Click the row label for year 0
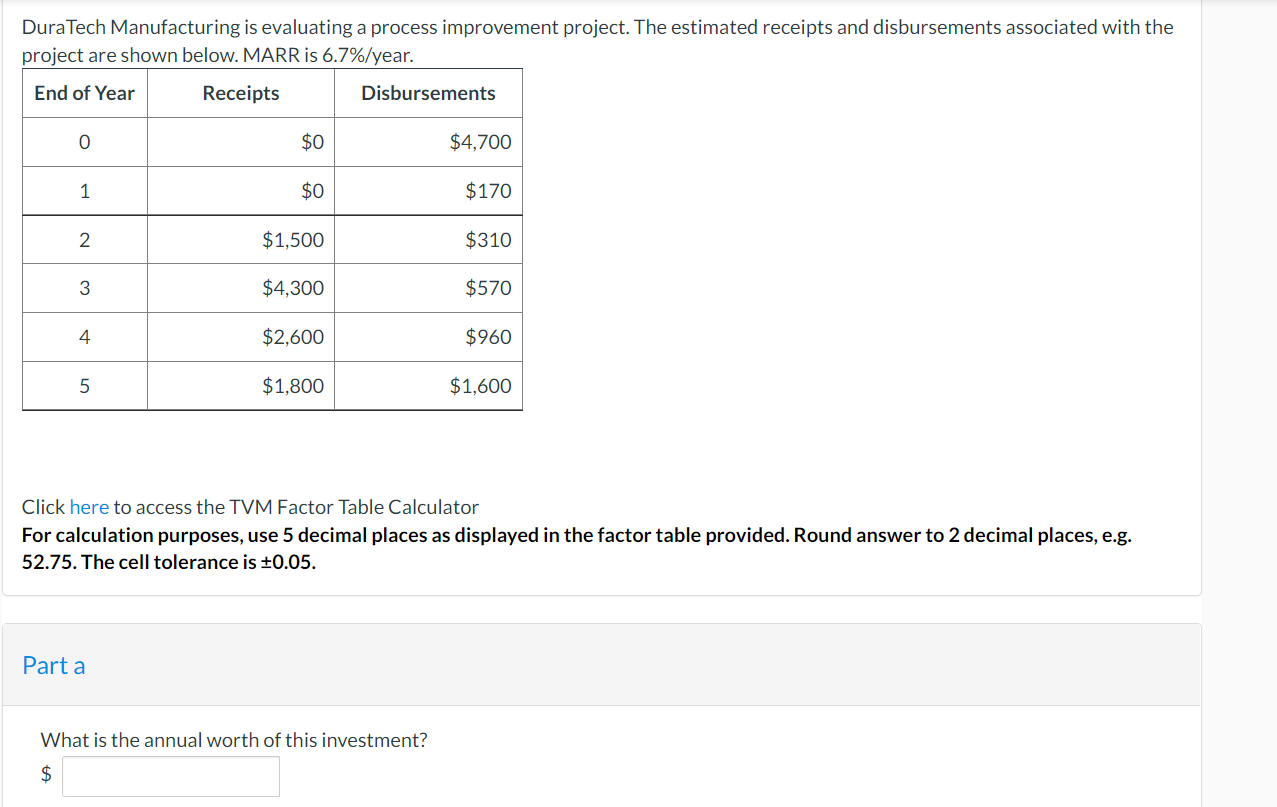 pos(84,142)
